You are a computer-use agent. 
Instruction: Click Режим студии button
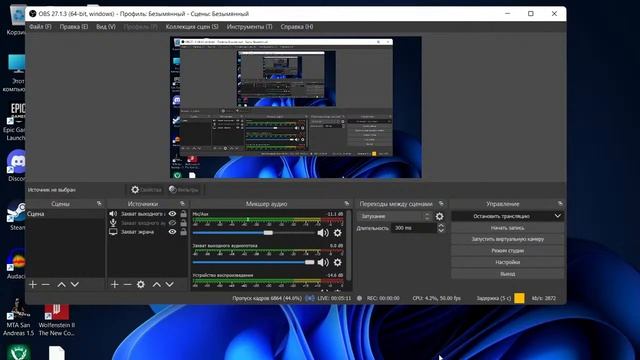508,251
